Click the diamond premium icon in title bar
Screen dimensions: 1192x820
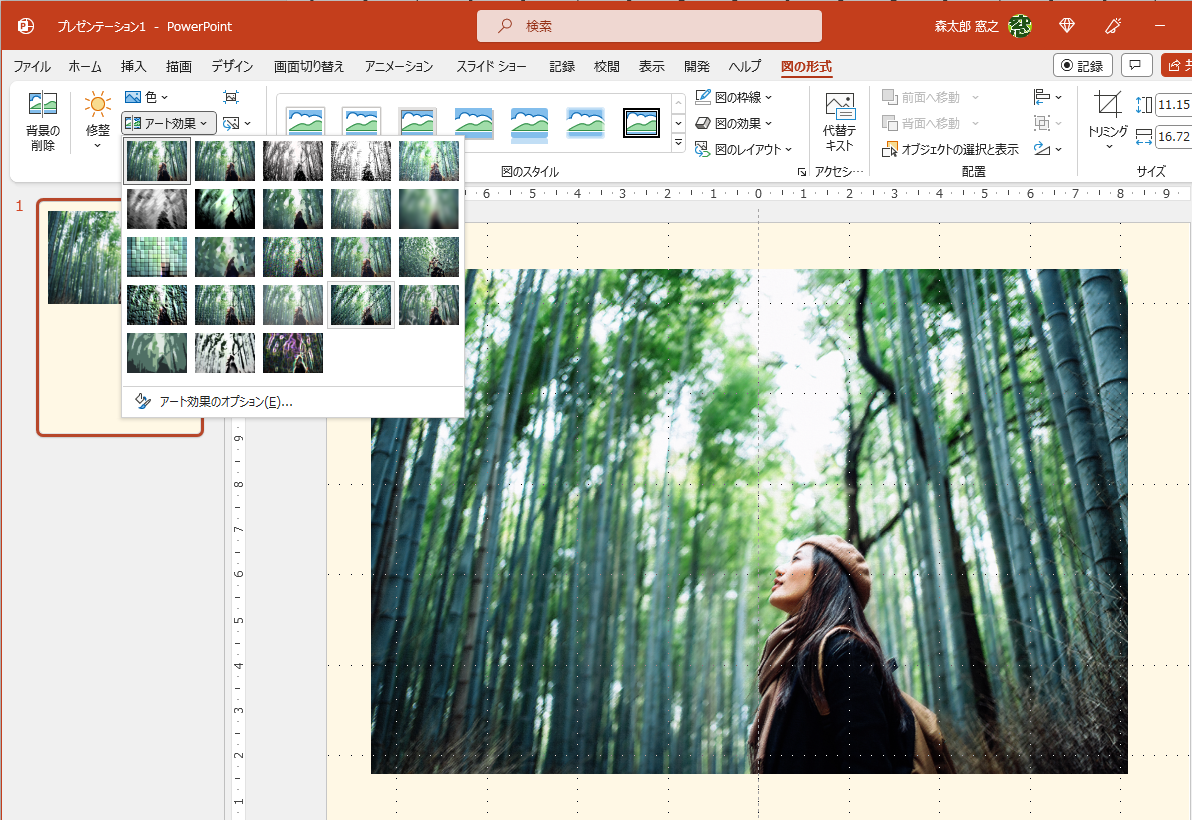tap(1067, 26)
